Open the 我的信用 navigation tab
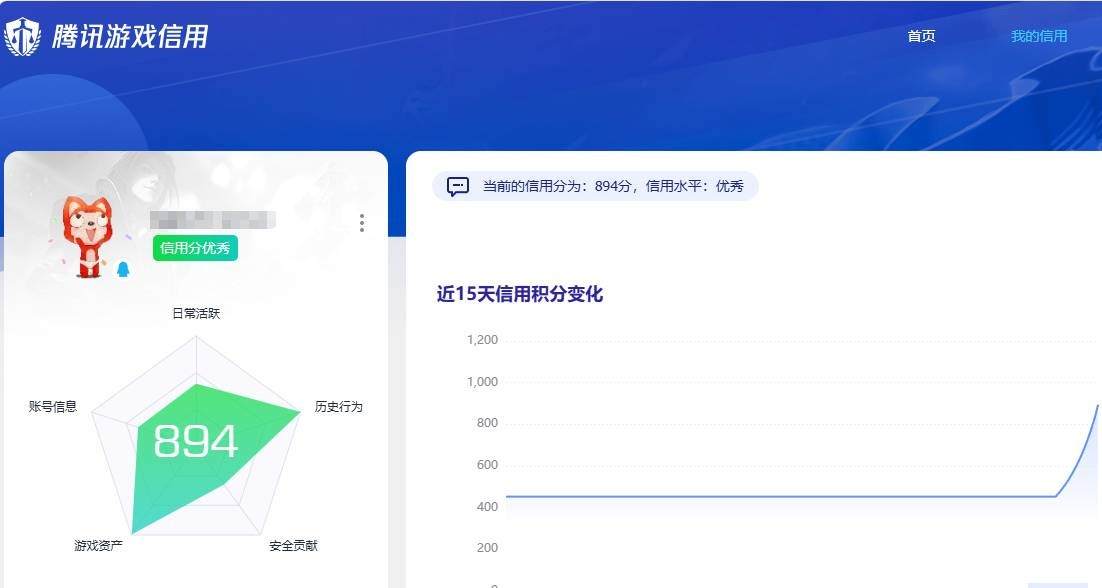The image size is (1102, 588). (x=1039, y=36)
